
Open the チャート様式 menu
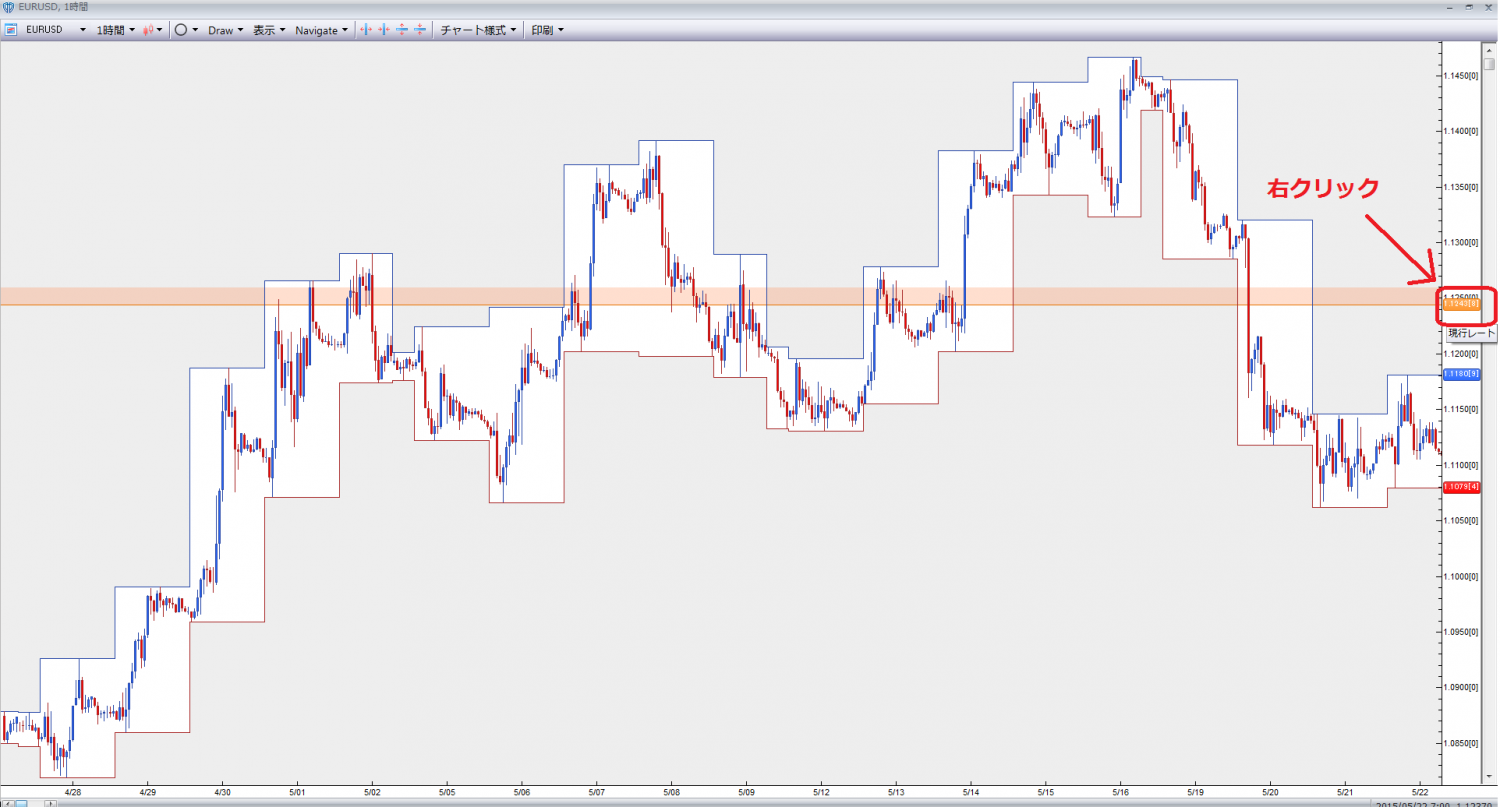[x=479, y=30]
